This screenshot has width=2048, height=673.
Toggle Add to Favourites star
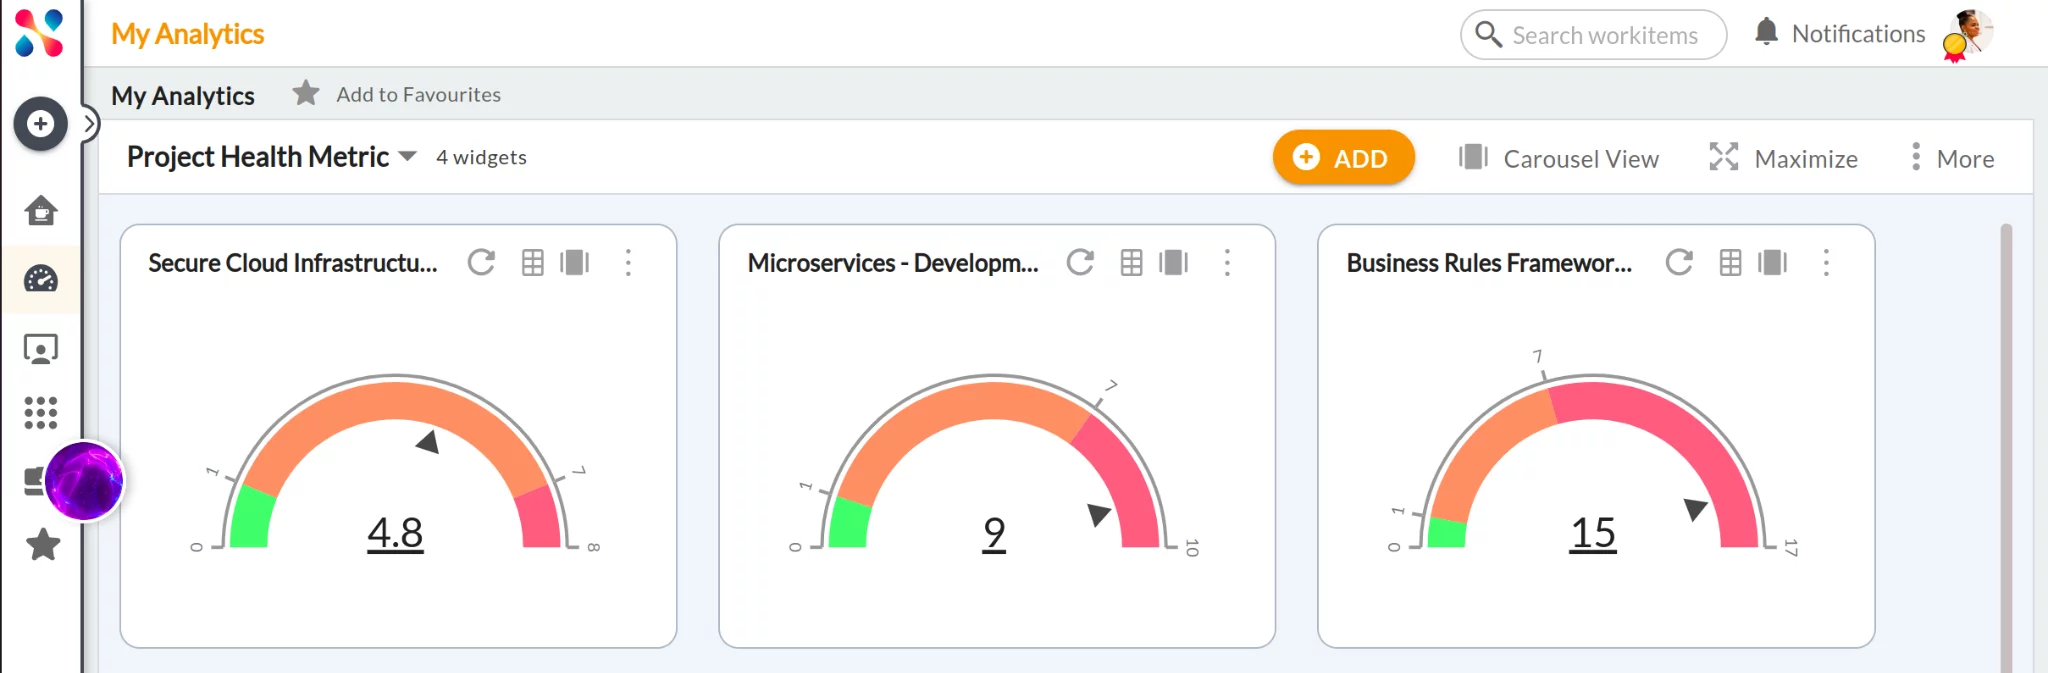pyautogui.click(x=306, y=94)
